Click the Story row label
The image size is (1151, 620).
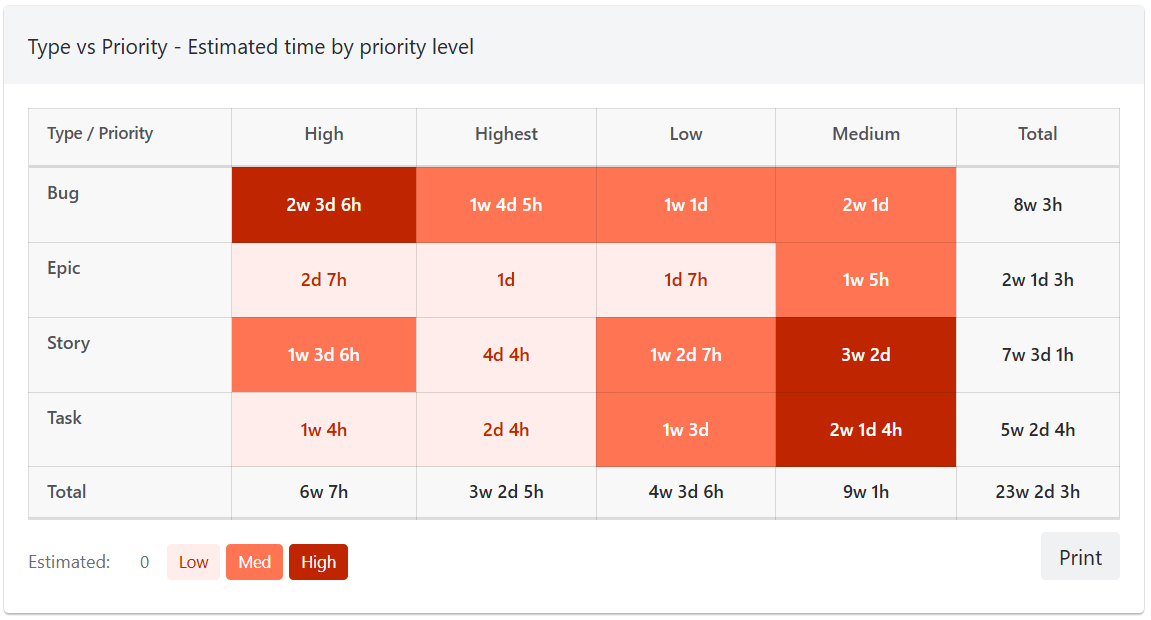click(x=69, y=343)
